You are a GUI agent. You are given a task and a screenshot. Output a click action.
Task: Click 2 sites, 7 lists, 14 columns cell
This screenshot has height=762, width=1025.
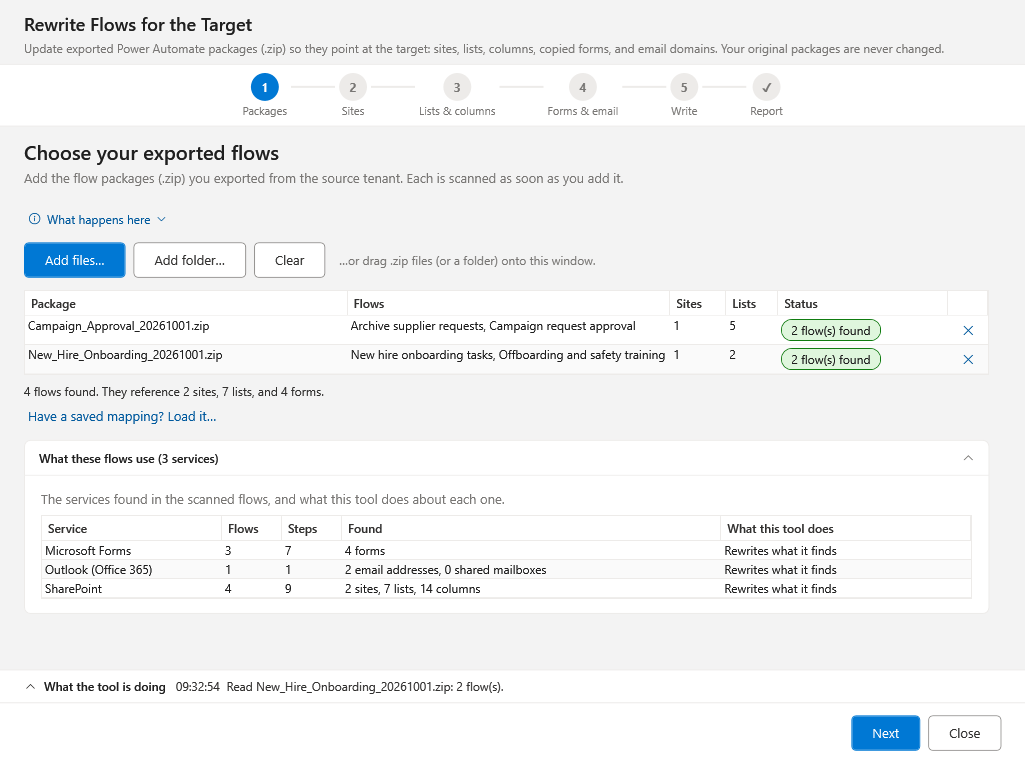(x=412, y=588)
